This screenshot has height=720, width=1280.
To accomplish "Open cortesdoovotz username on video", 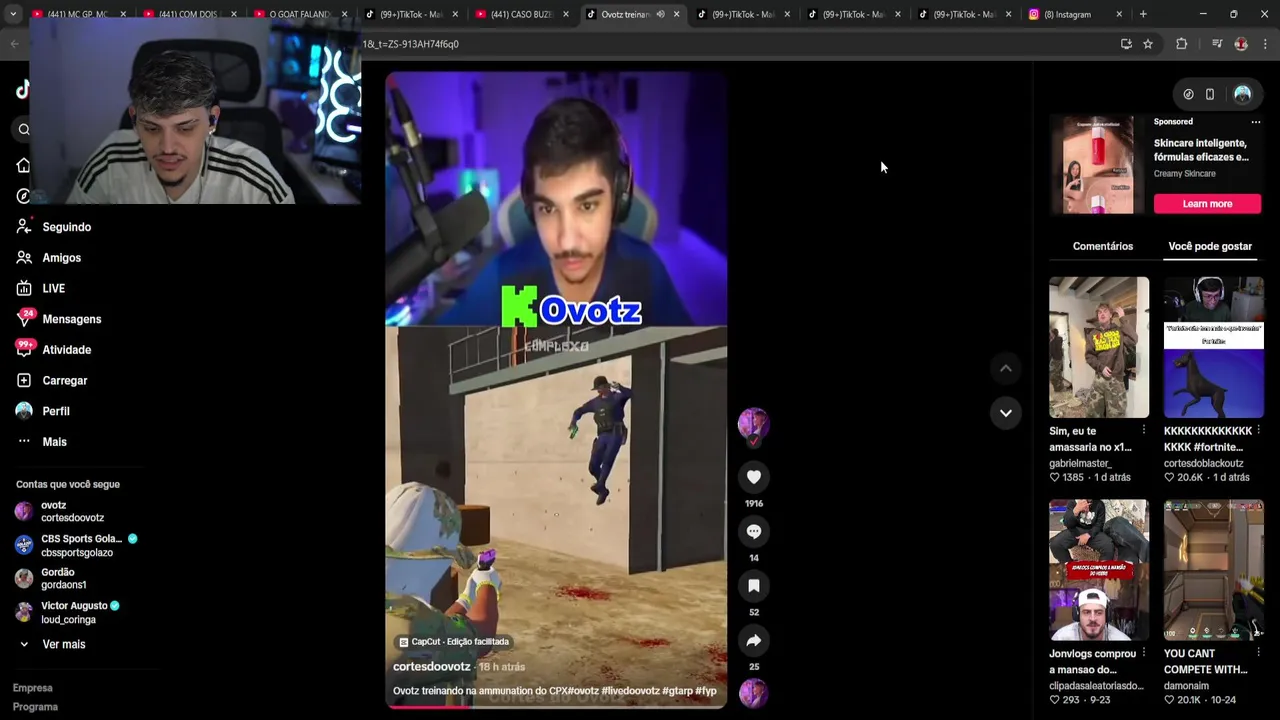I will (431, 667).
